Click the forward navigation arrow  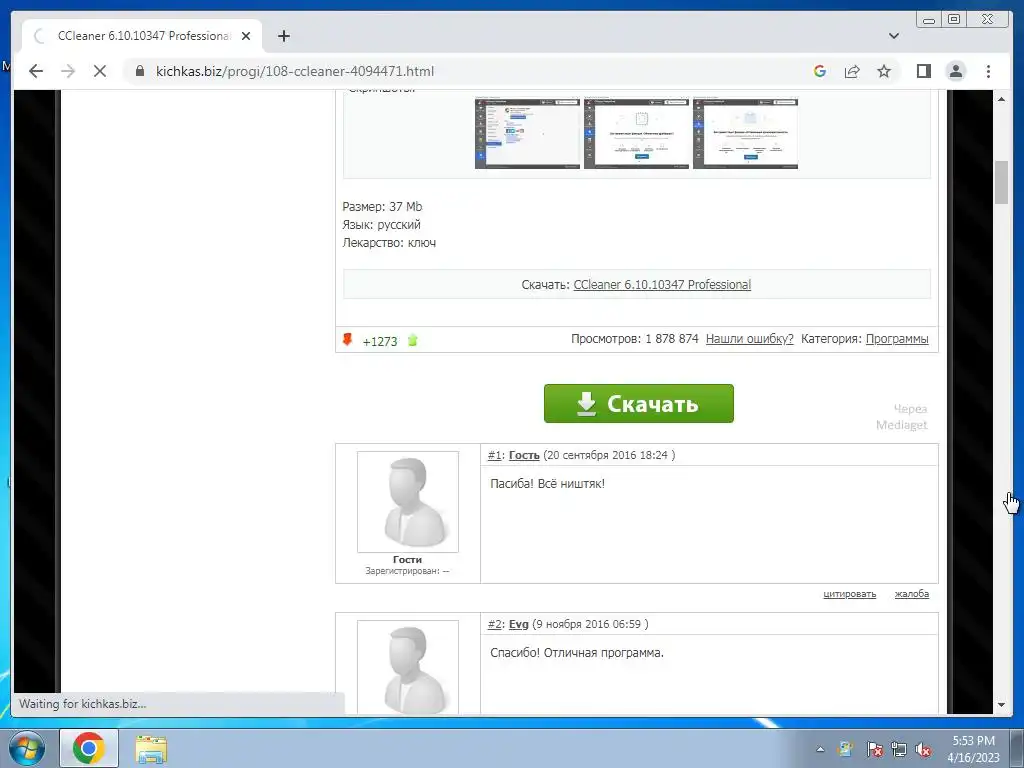pyautogui.click(x=68, y=71)
